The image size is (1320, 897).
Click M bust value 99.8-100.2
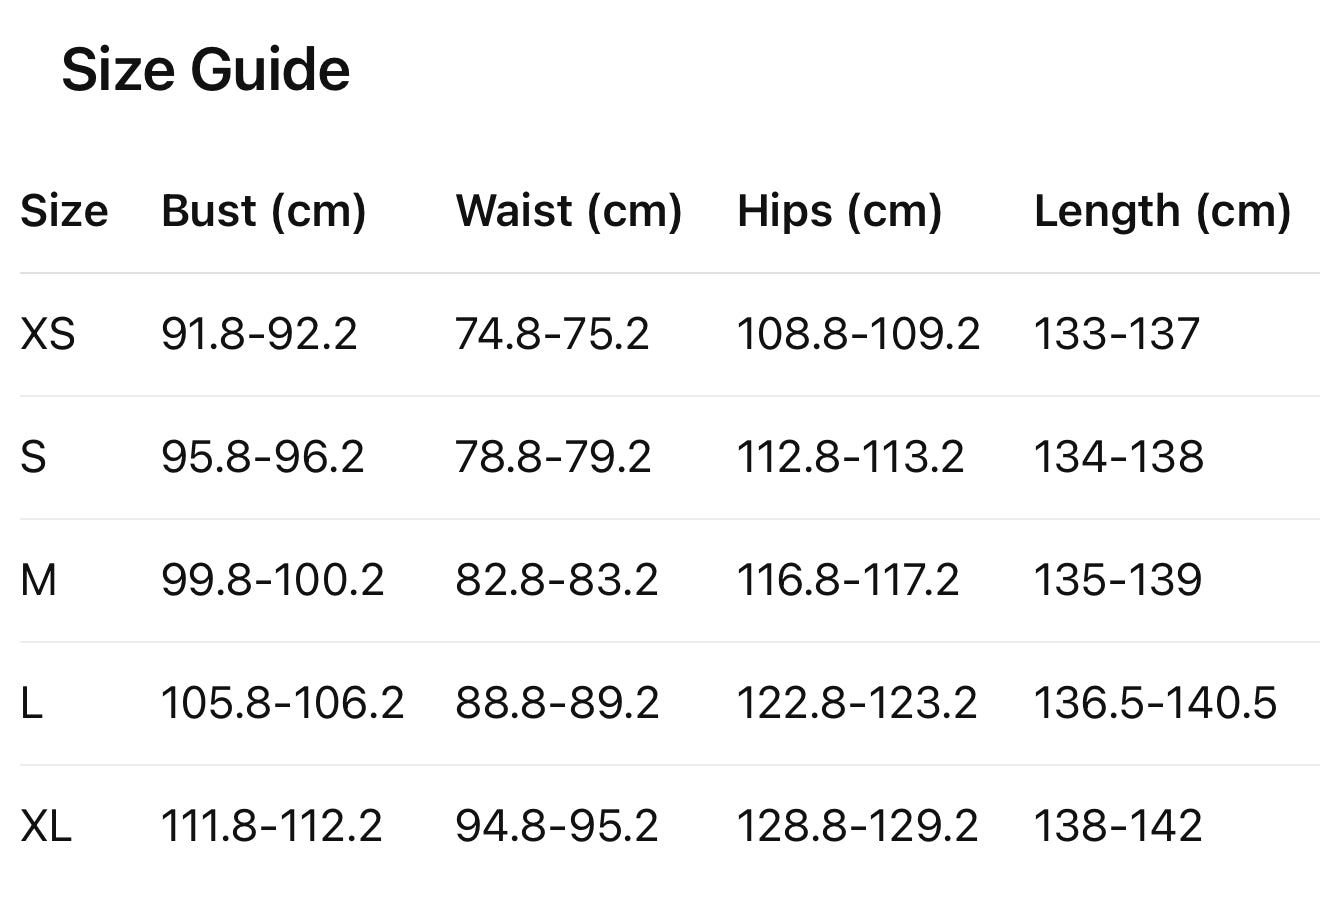tap(272, 580)
